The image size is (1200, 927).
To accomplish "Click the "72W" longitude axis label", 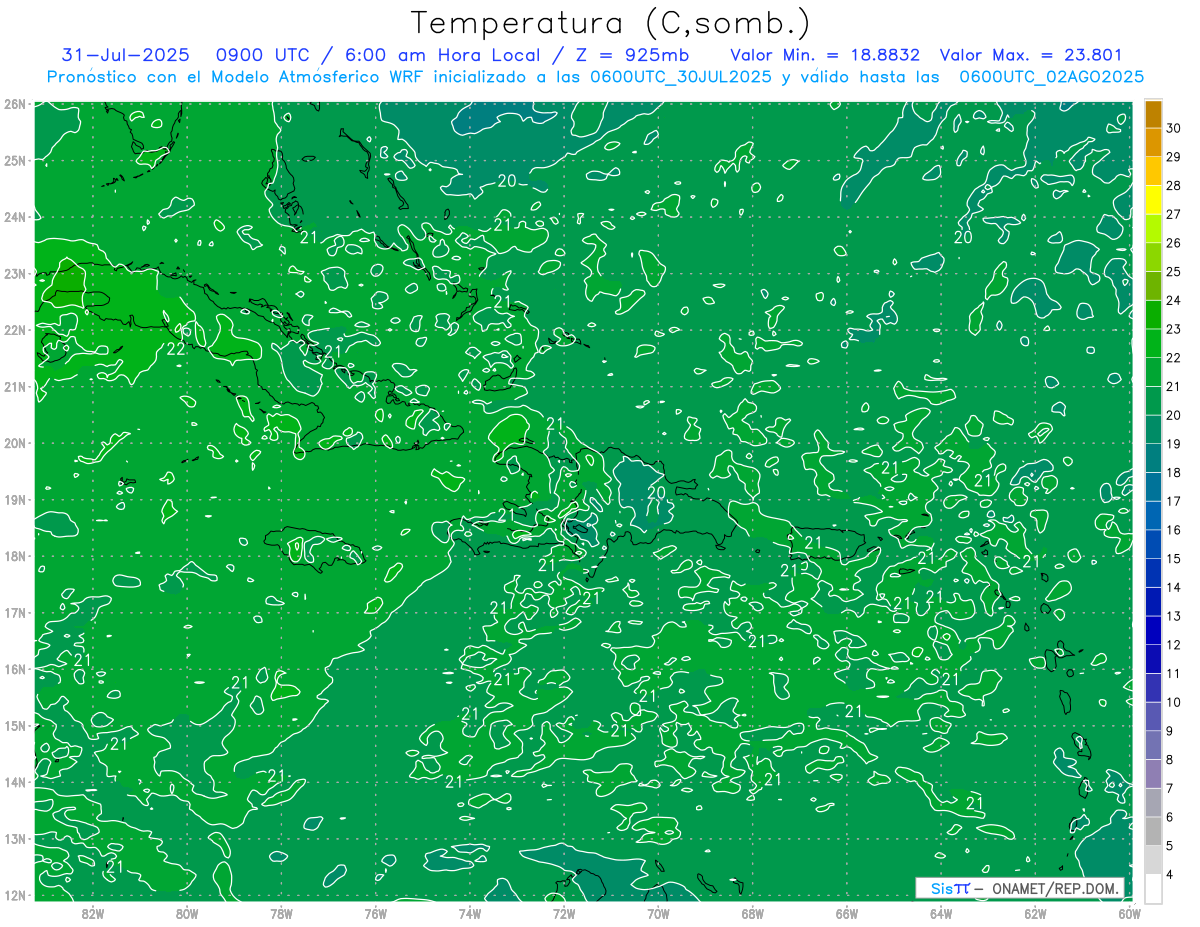I will [x=564, y=913].
